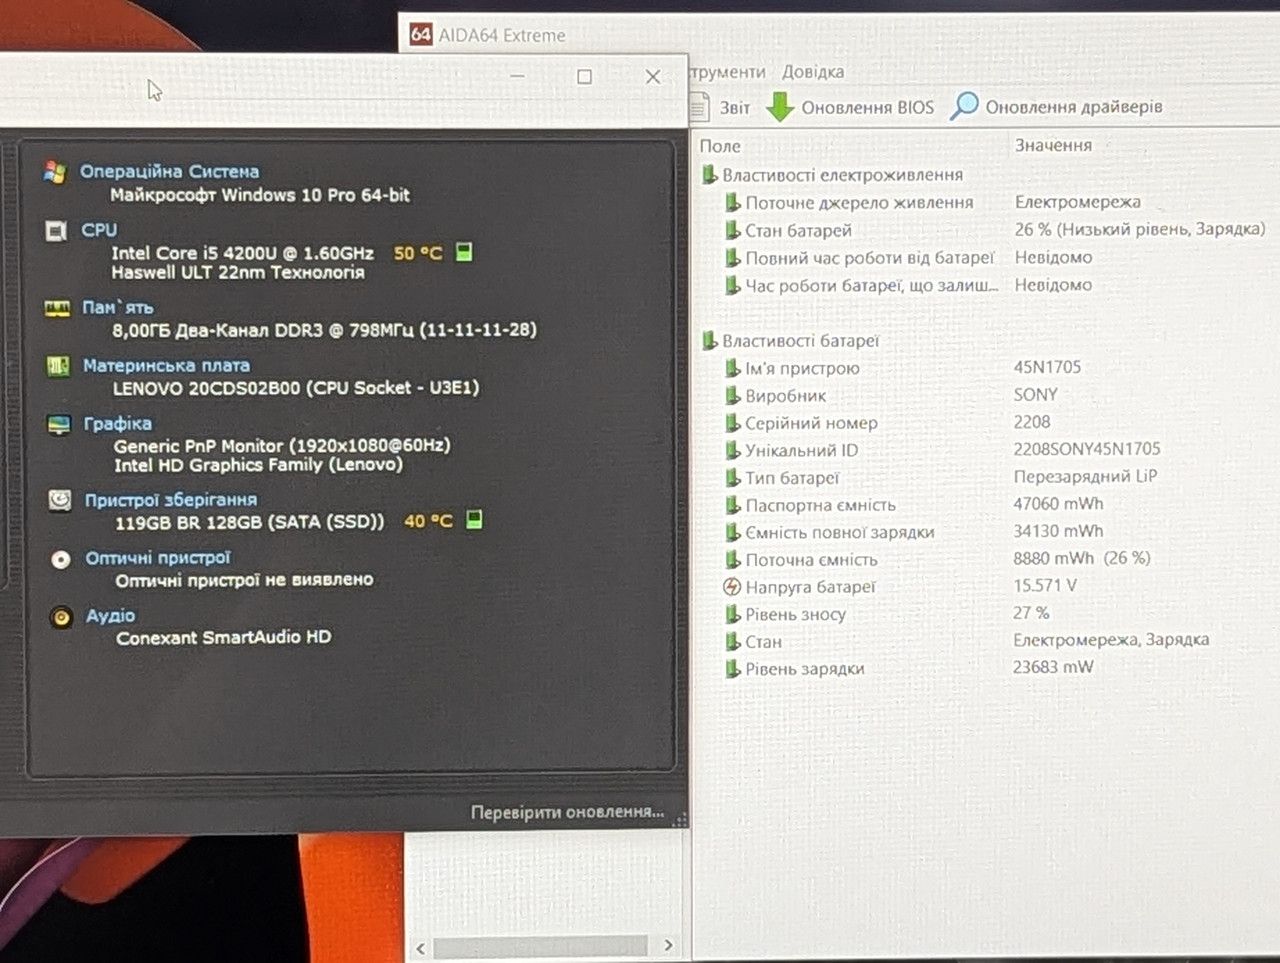This screenshot has width=1280, height=963.
Task: Click the AIDA64 Extreme app icon in title bar
Action: pyautogui.click(x=421, y=35)
